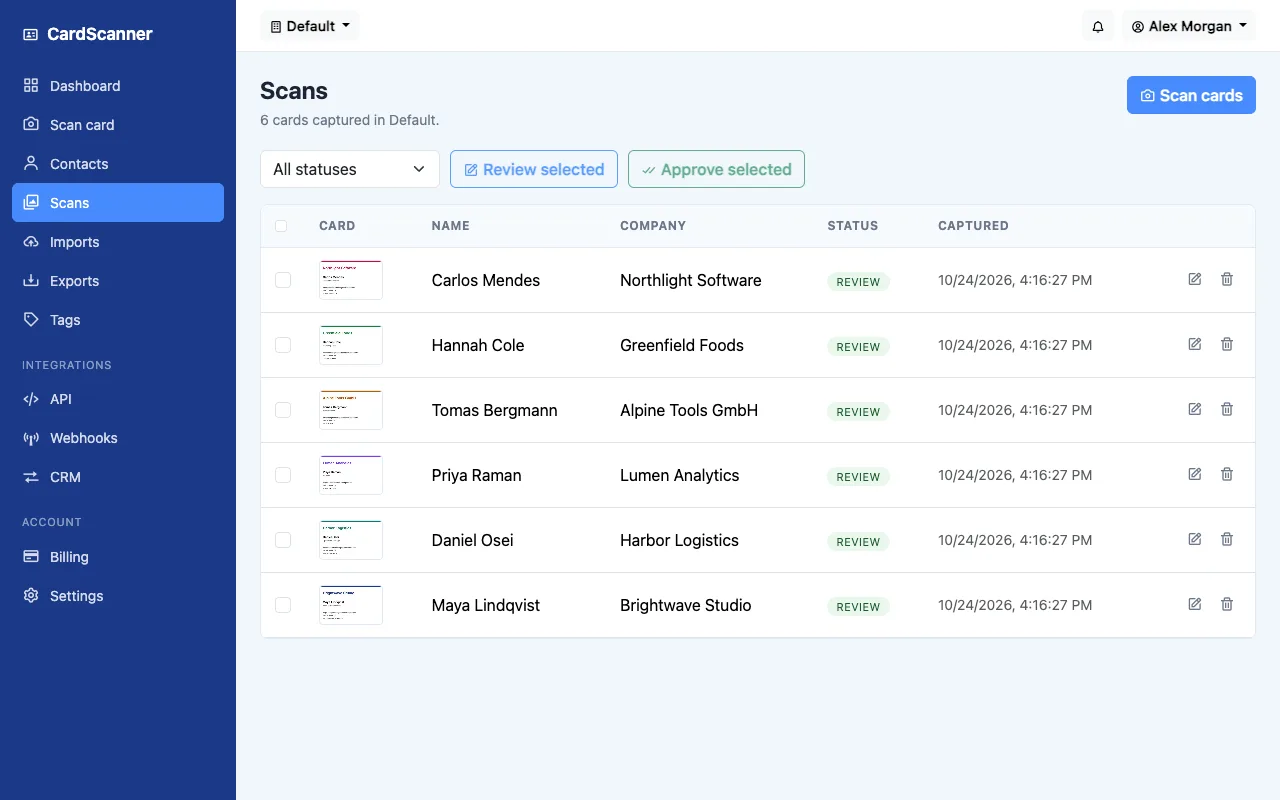Expand the Alex Morgan account menu
The image size is (1280, 800).
1189,26
